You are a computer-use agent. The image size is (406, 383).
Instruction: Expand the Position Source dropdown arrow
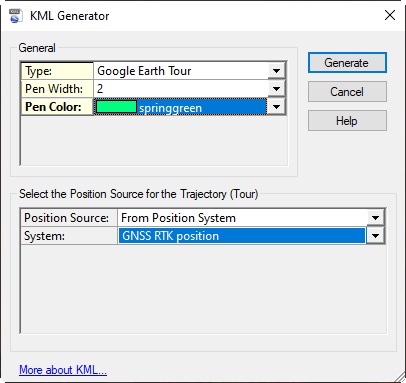tap(376, 218)
